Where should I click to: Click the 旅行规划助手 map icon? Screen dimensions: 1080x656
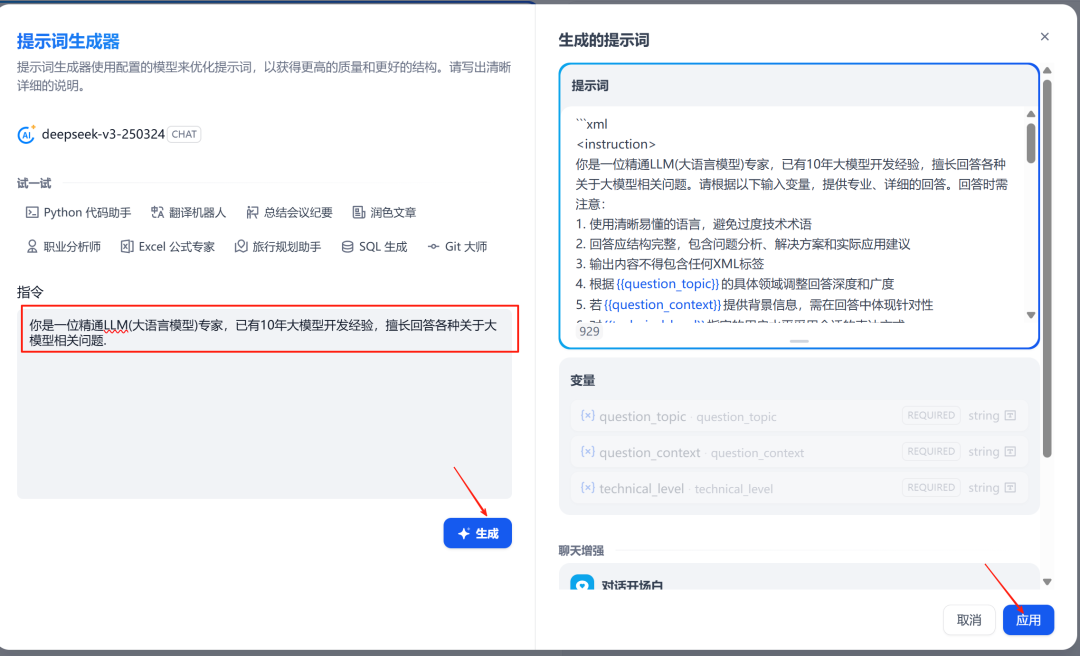click(240, 247)
